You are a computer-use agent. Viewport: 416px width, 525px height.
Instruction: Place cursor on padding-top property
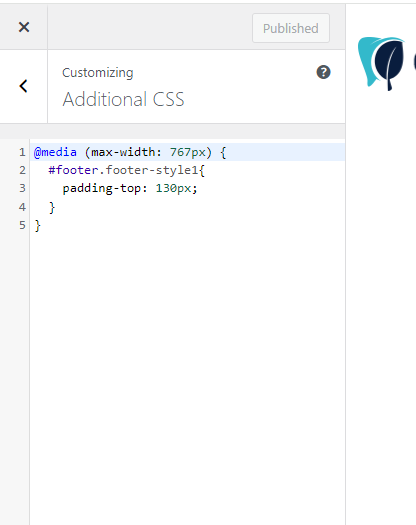click(101, 189)
